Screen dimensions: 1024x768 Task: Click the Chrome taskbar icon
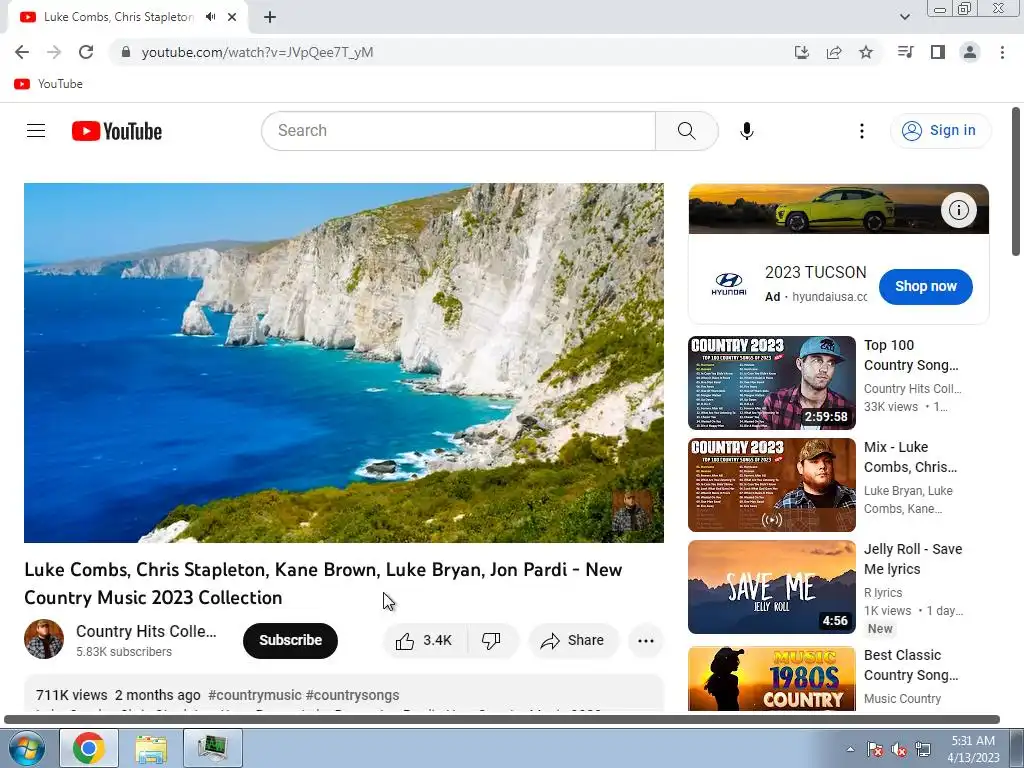click(x=89, y=748)
